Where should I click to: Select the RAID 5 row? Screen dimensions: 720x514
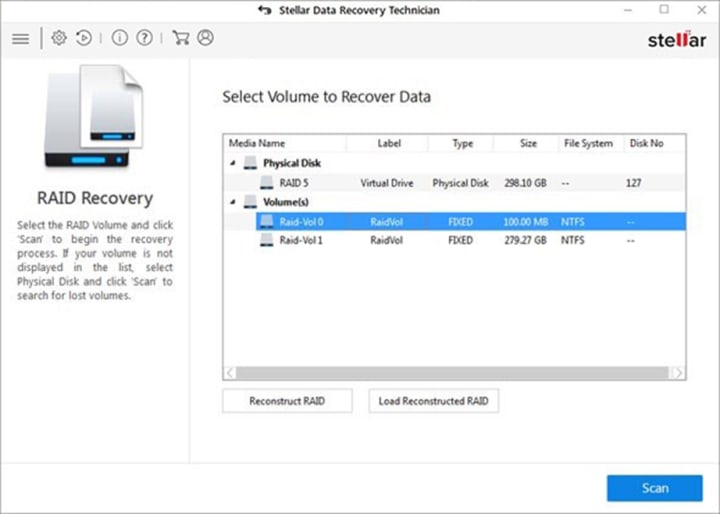tap(455, 183)
